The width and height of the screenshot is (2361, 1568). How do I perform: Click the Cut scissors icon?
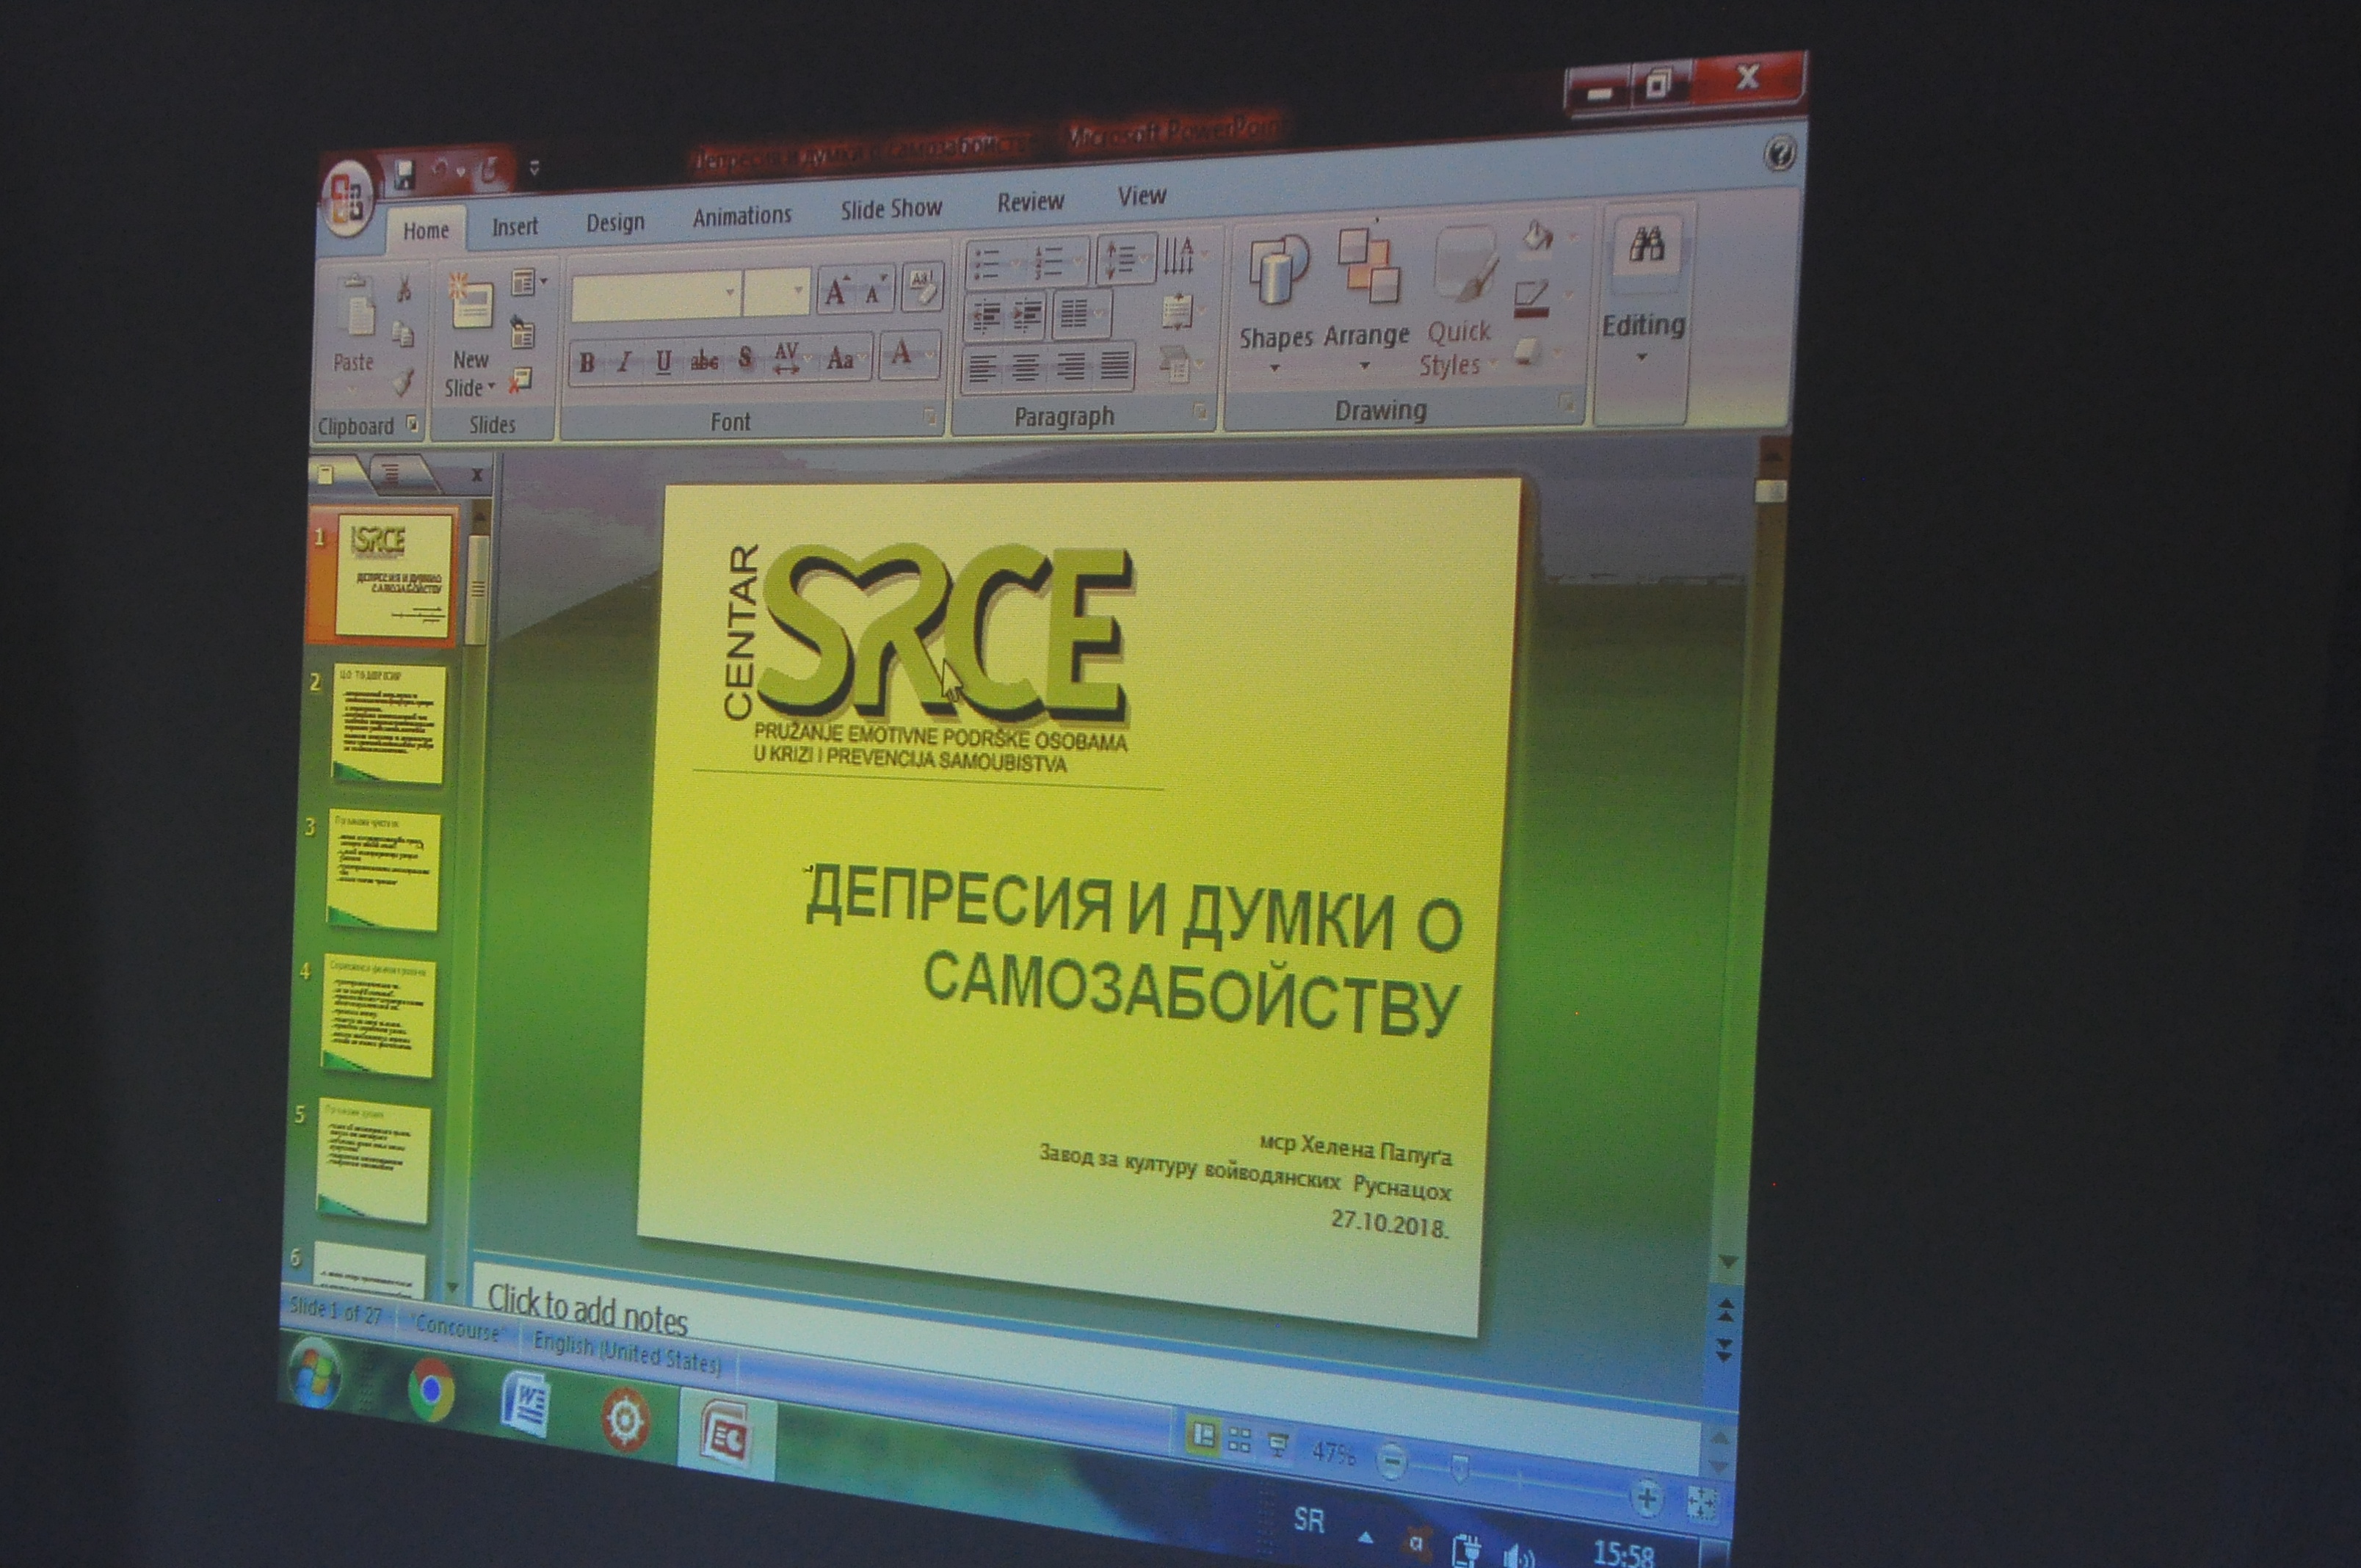pyautogui.click(x=404, y=290)
